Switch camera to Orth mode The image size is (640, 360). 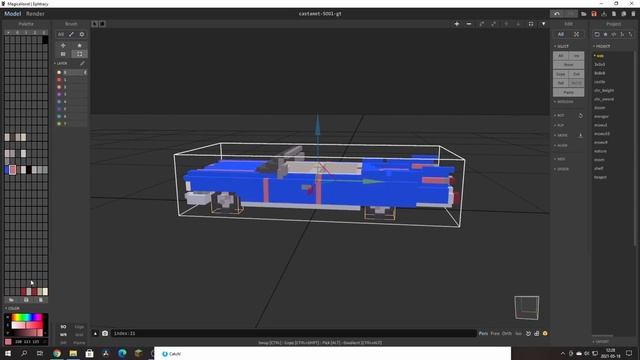tap(507, 333)
